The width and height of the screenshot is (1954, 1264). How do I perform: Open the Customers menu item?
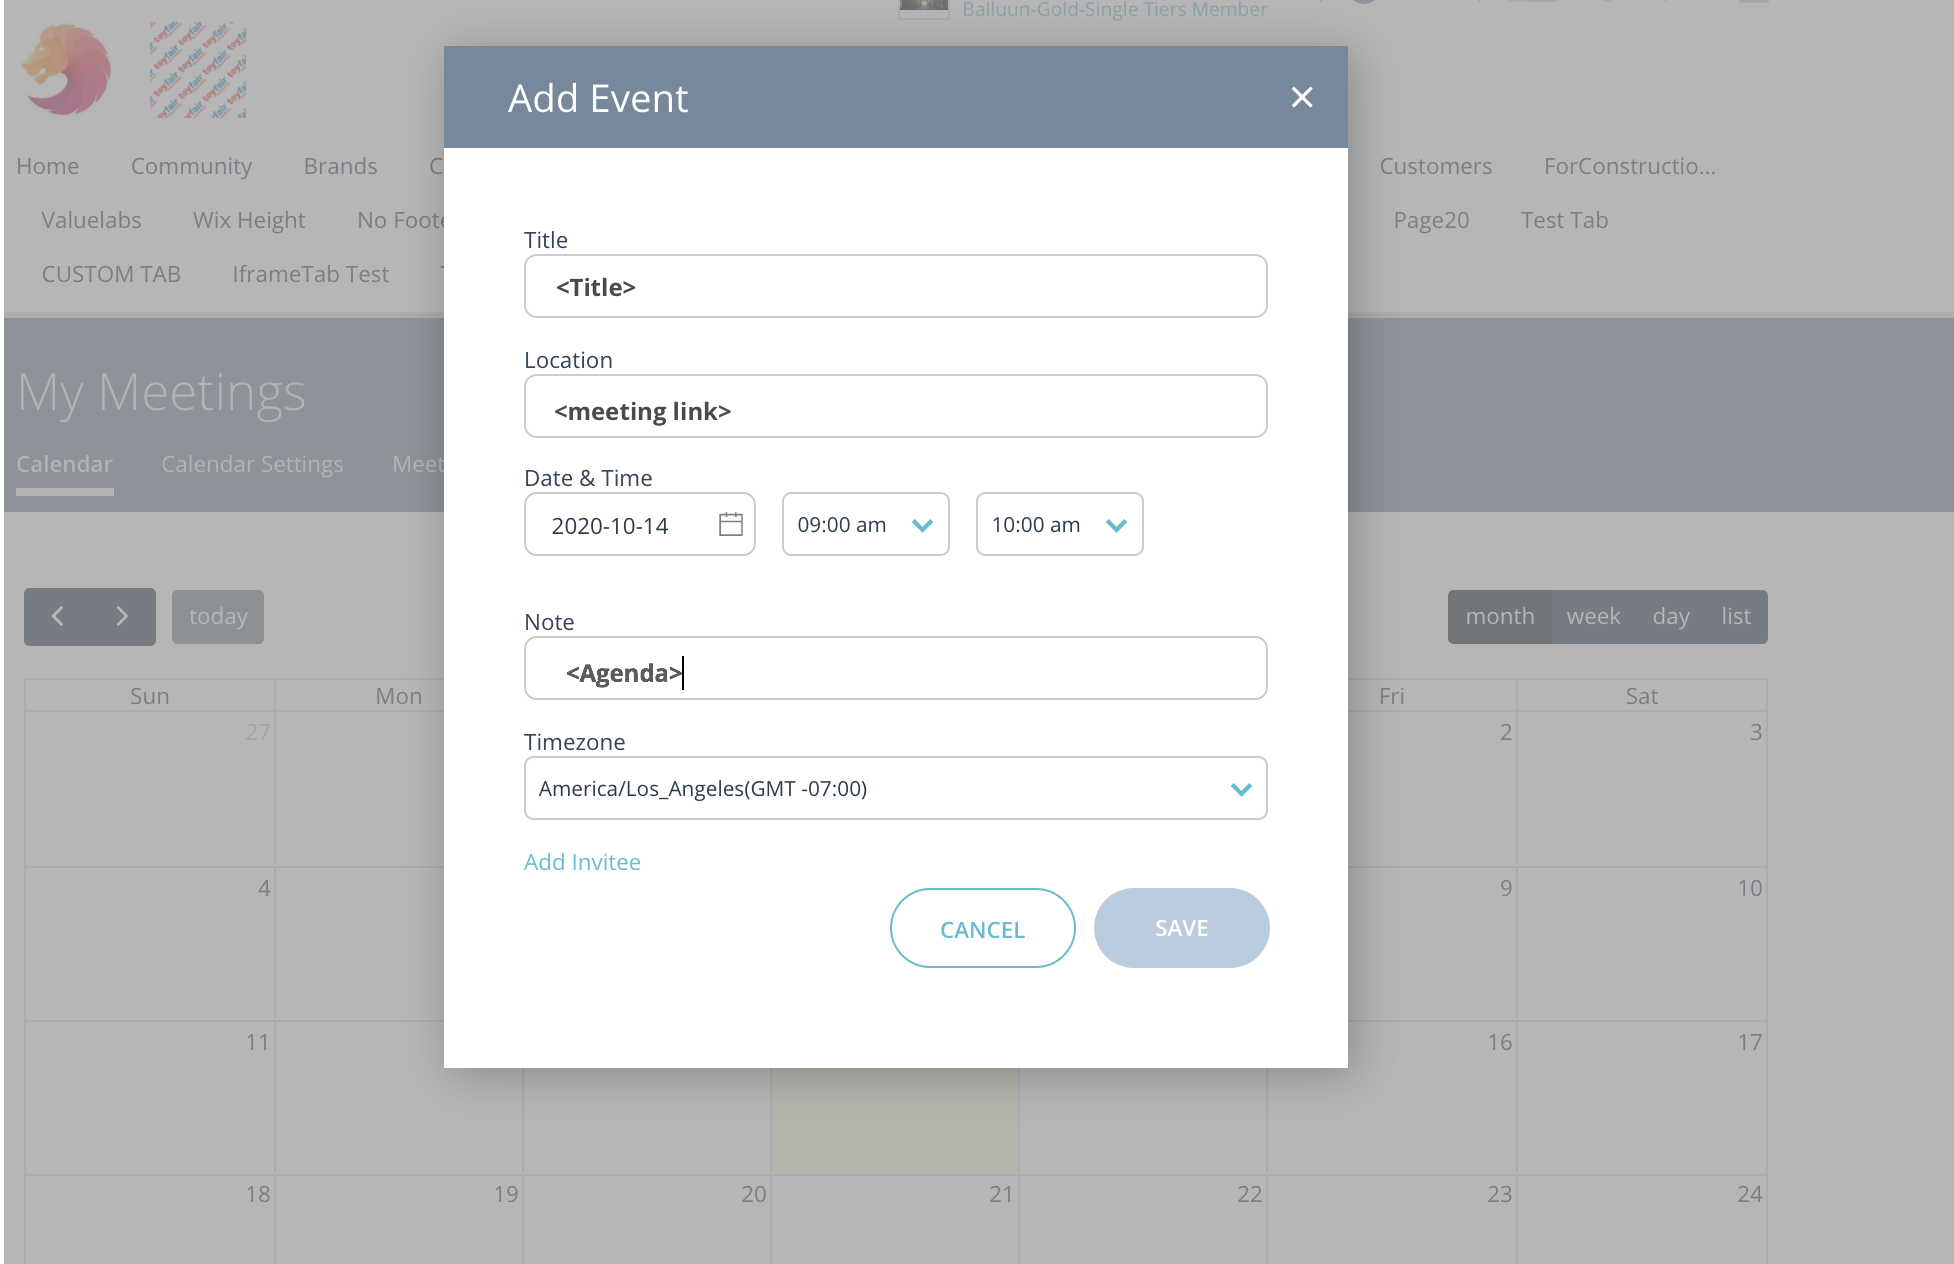[x=1435, y=166]
